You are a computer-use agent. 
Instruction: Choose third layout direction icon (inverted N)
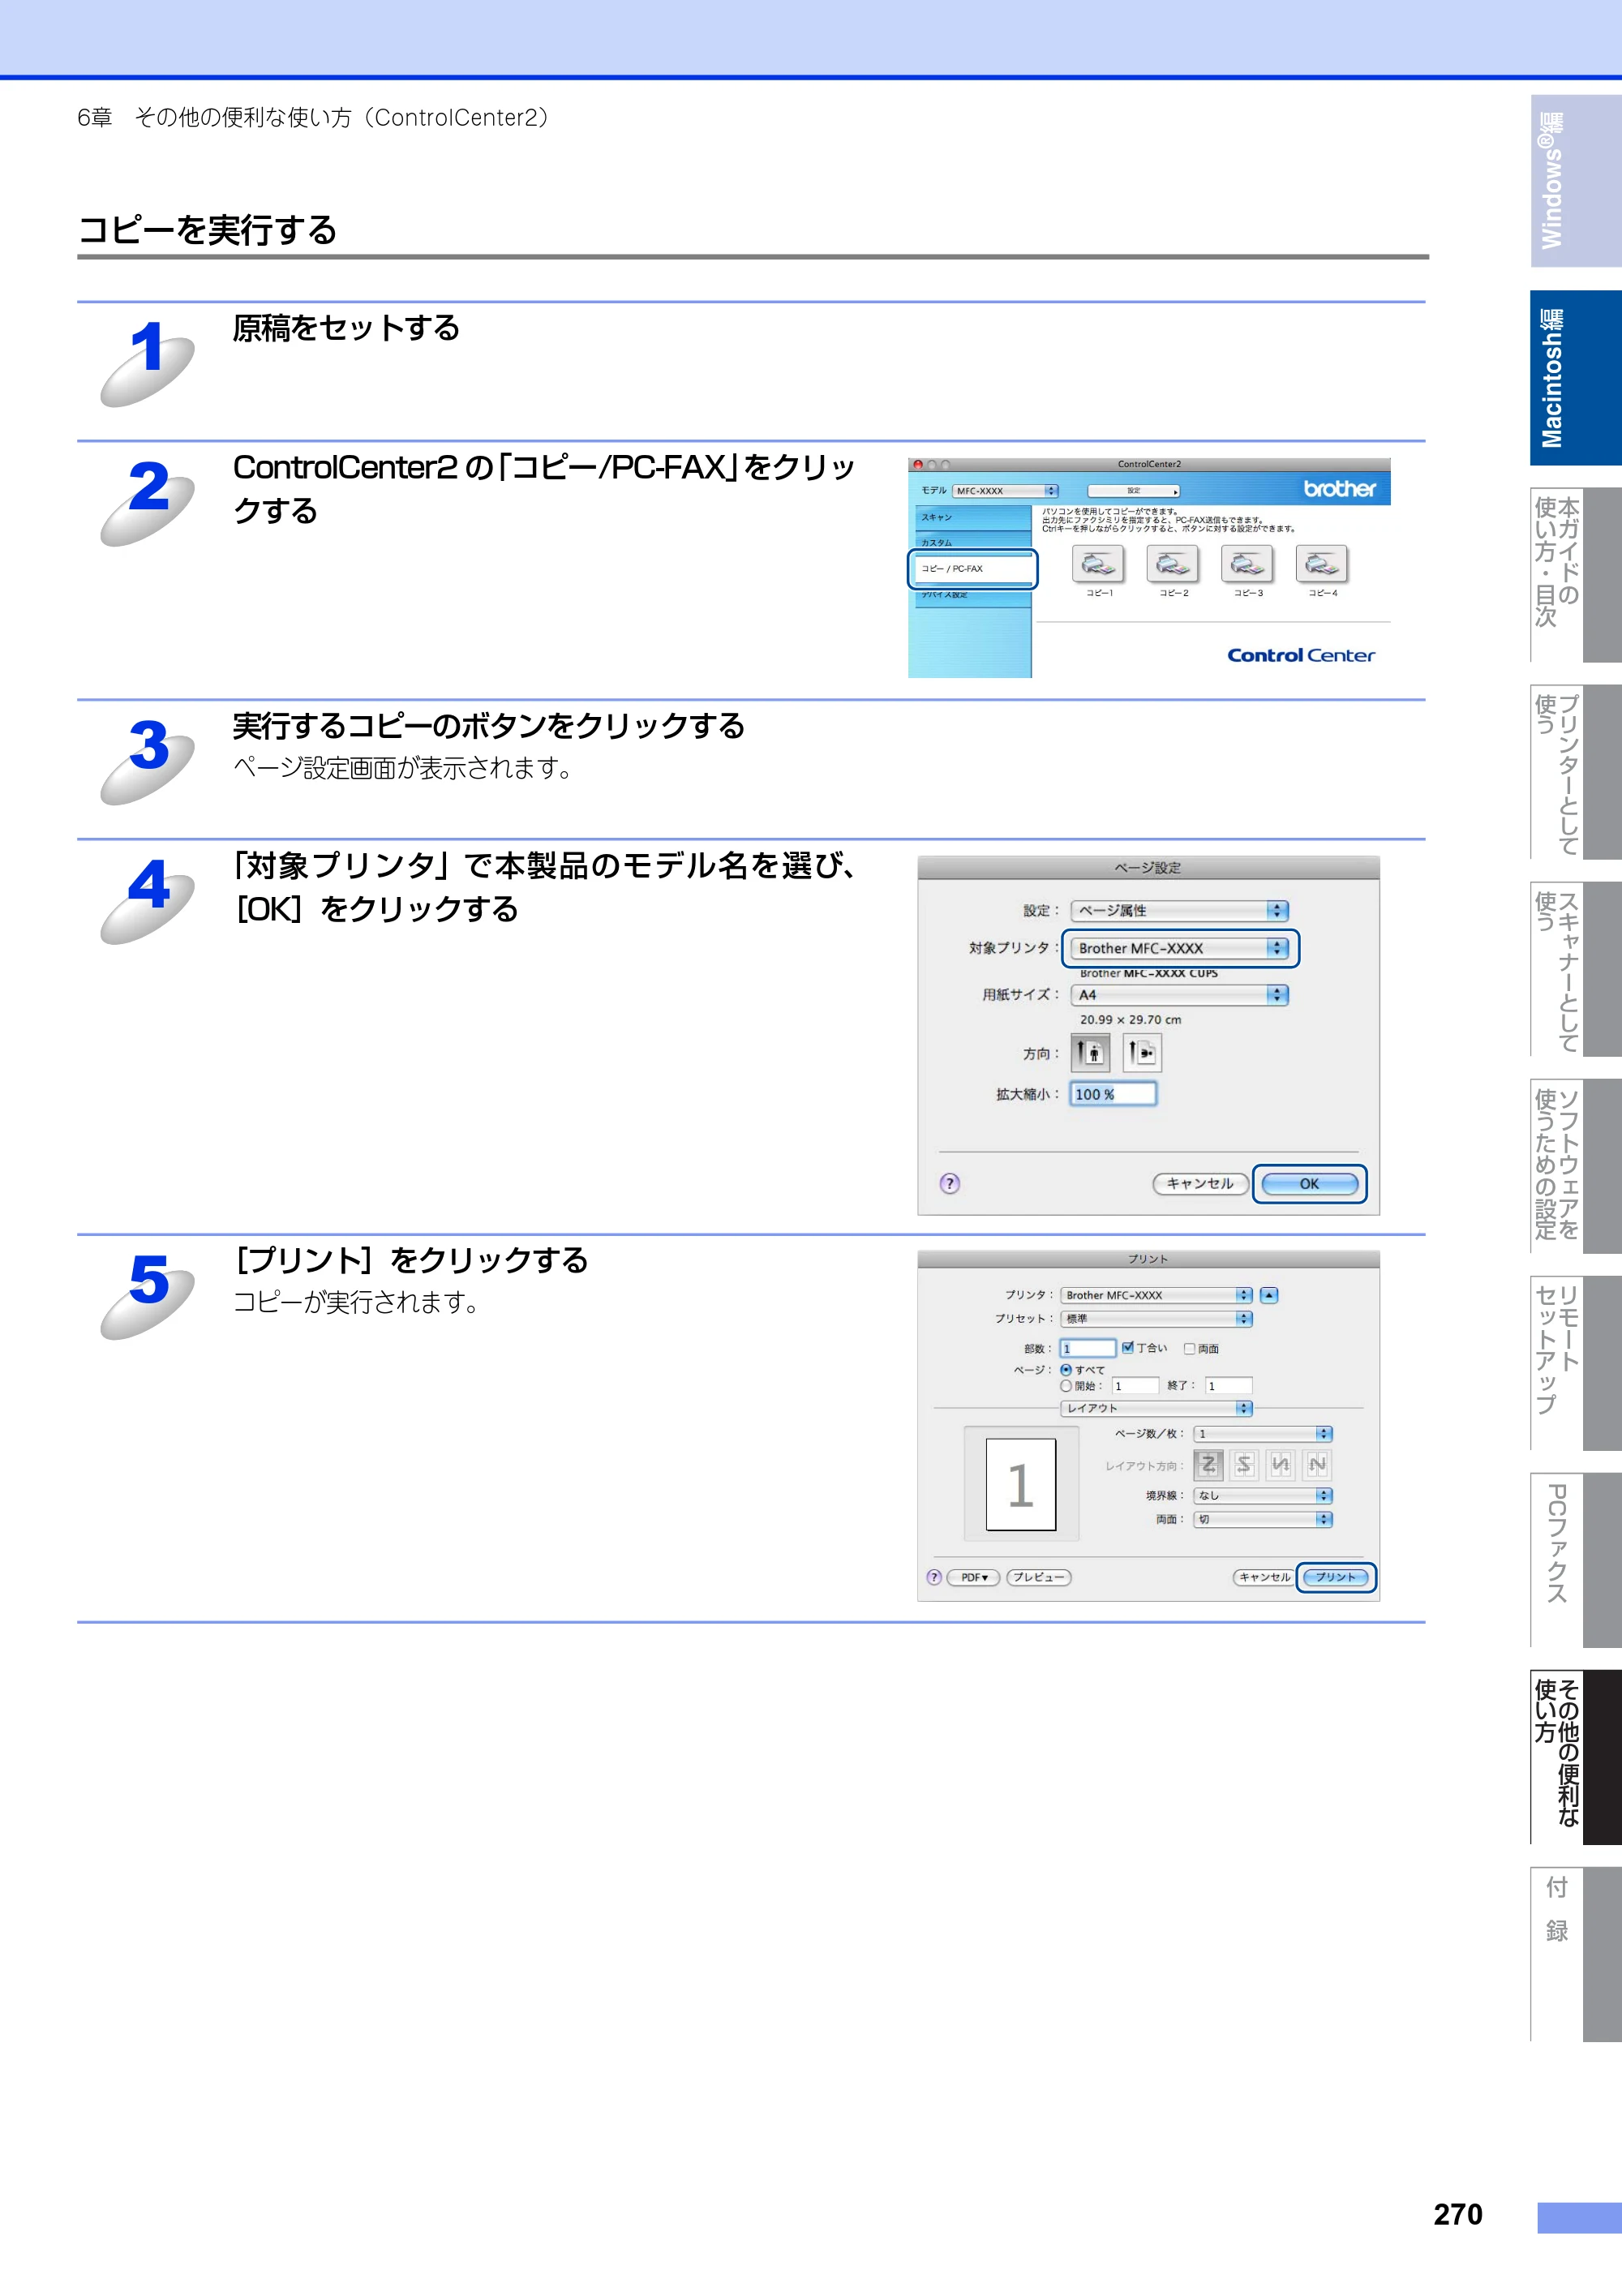coord(1281,1464)
